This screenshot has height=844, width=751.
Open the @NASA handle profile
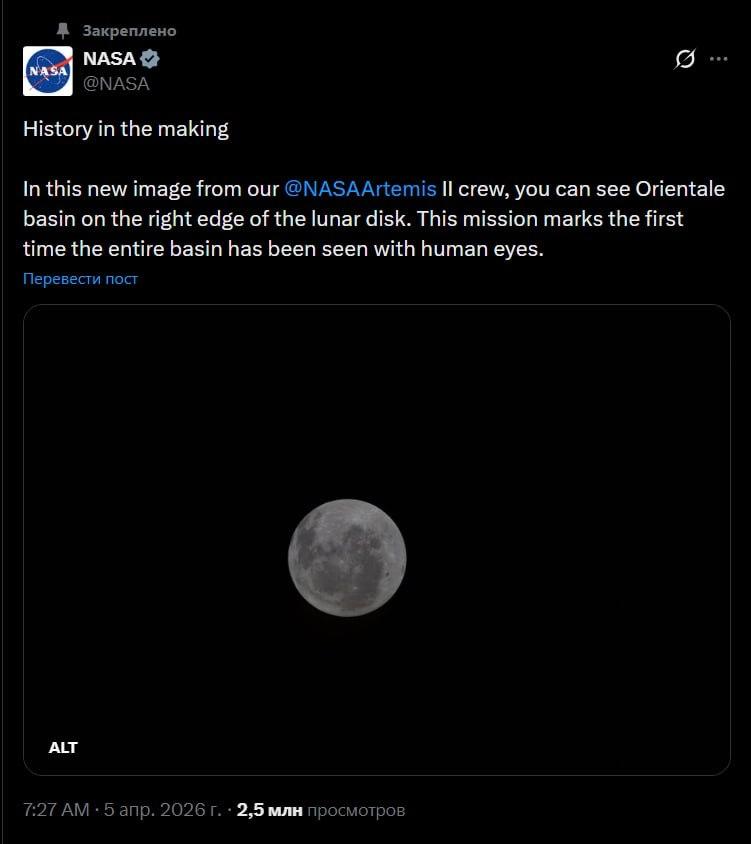click(116, 84)
